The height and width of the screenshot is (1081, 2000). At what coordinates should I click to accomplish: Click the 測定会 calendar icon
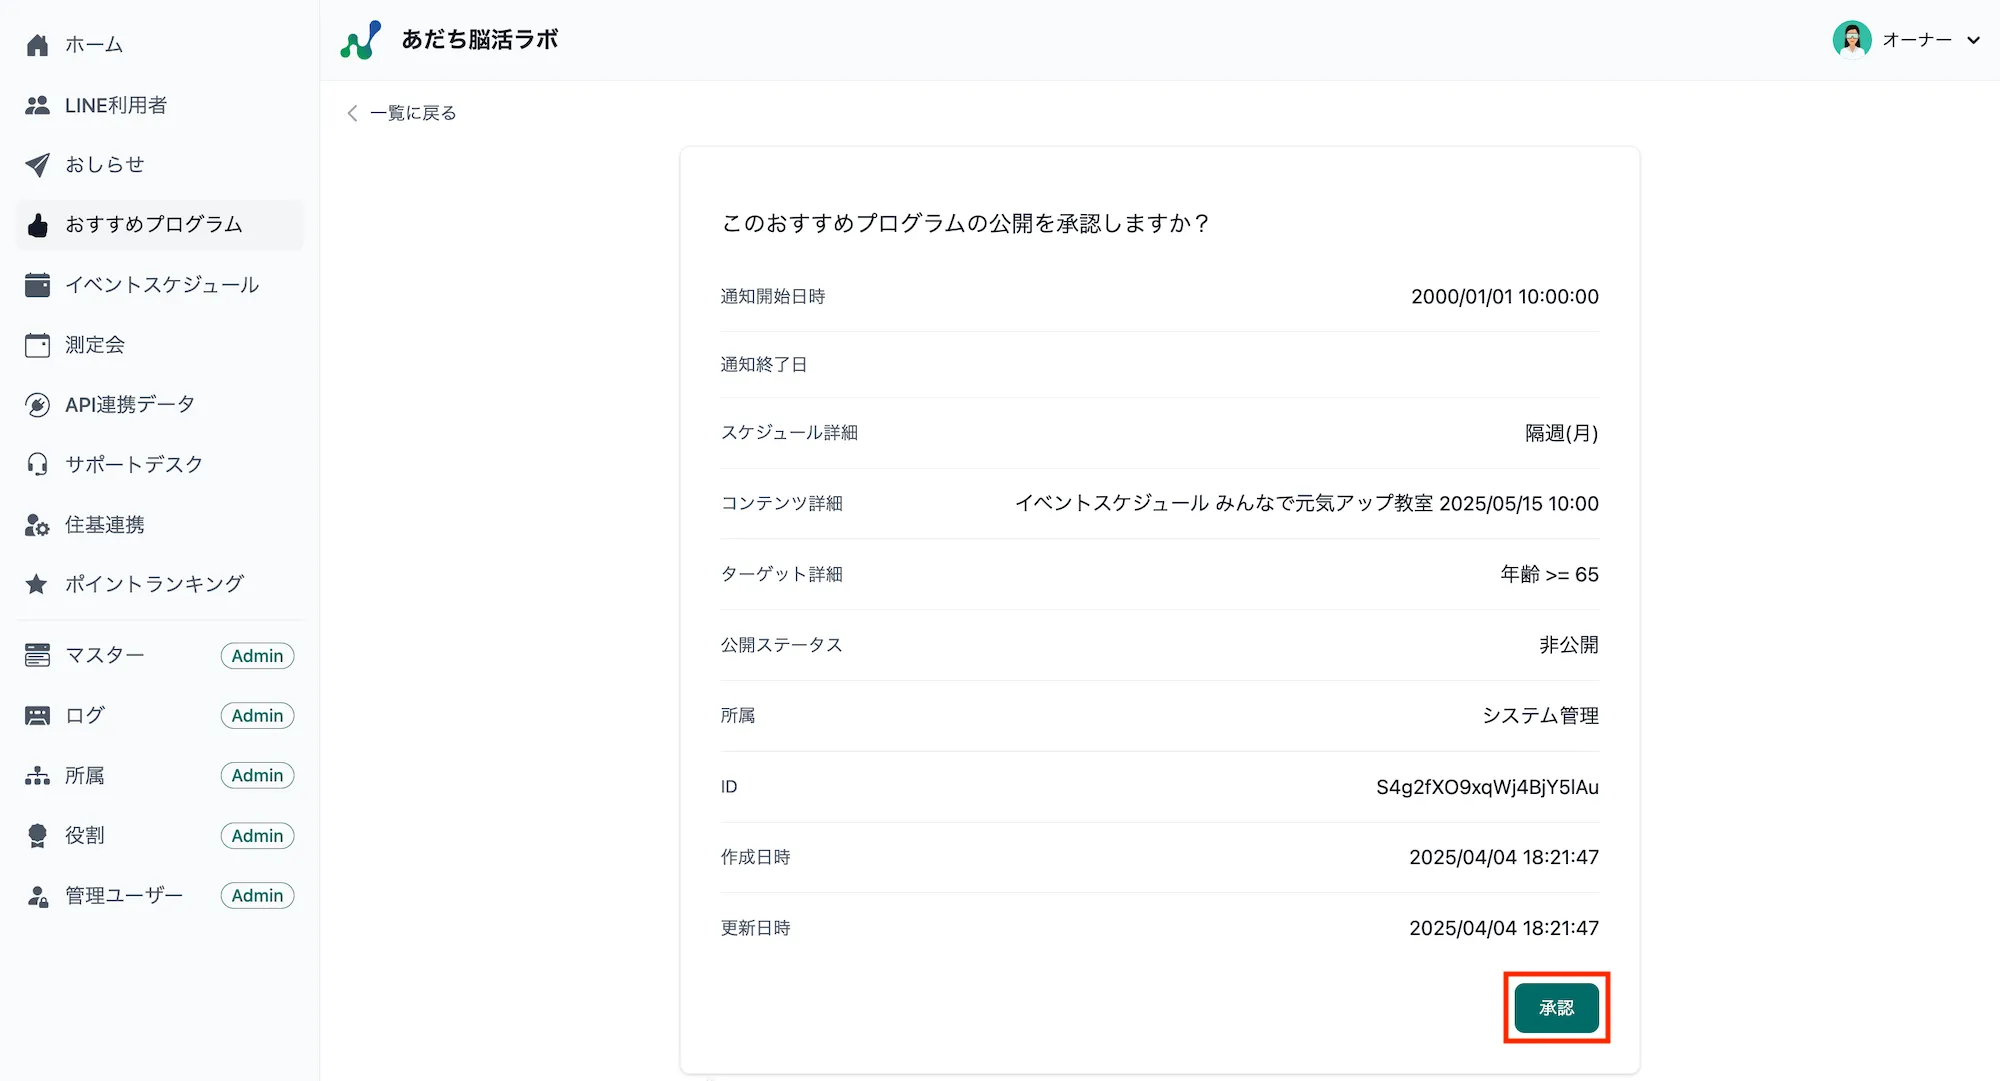37,344
